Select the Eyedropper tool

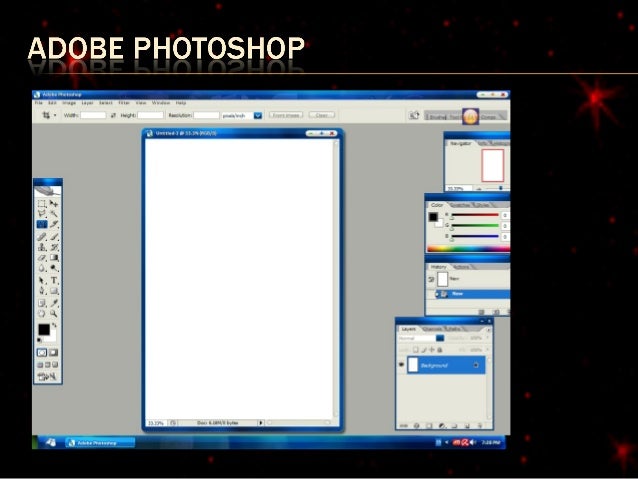54,303
